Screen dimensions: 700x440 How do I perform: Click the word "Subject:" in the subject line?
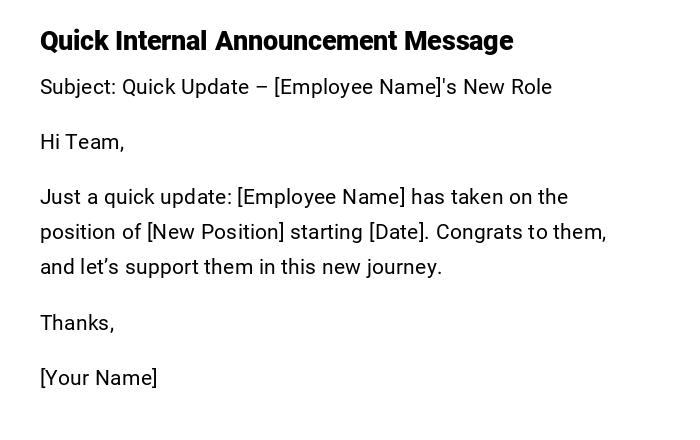[x=78, y=87]
